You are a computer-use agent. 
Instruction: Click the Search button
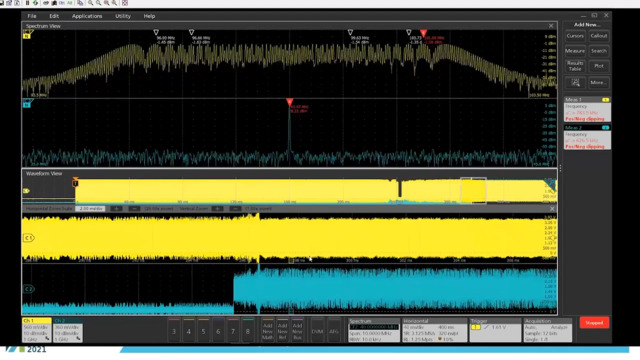599,51
